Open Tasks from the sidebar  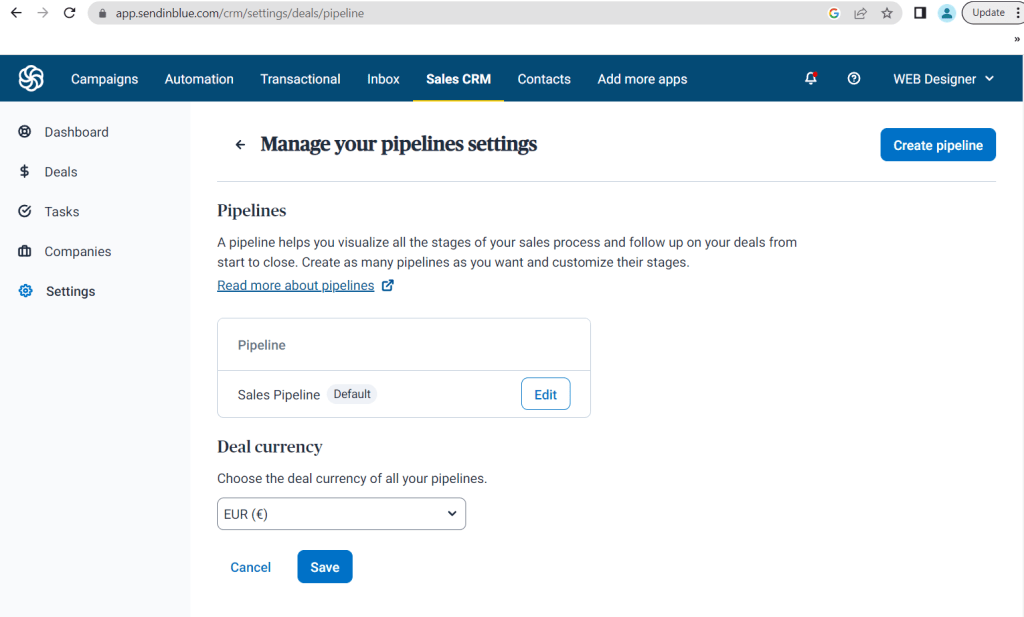coord(61,212)
